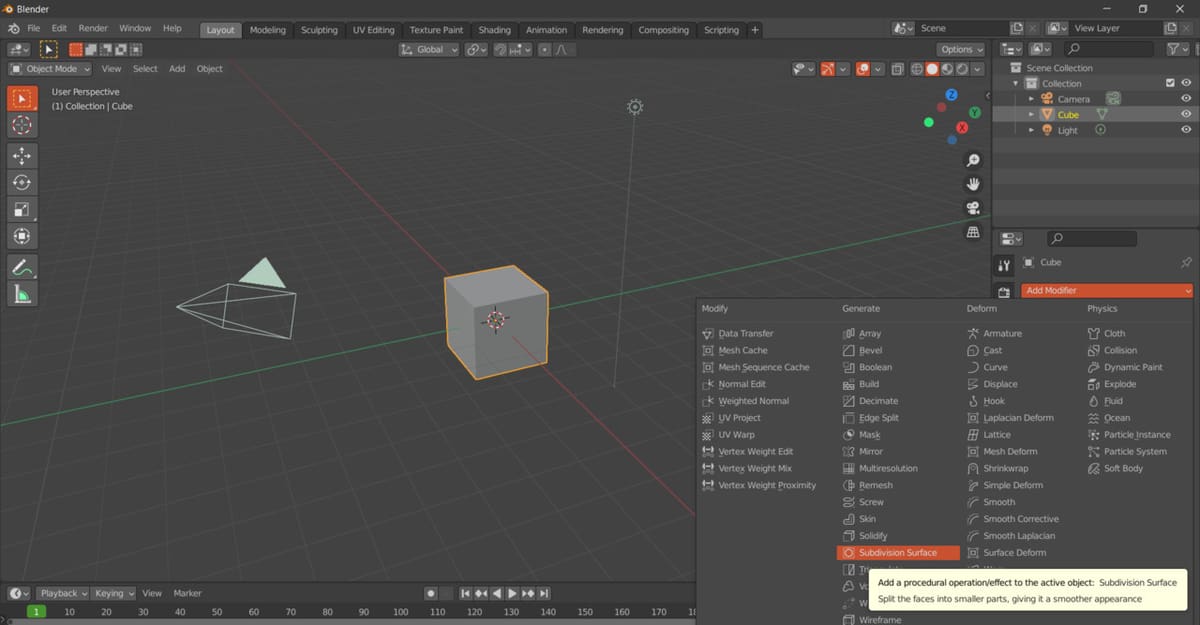Screen dimensions: 1200x625
Task: Choose the Cloth physics modifier
Action: click(1114, 333)
